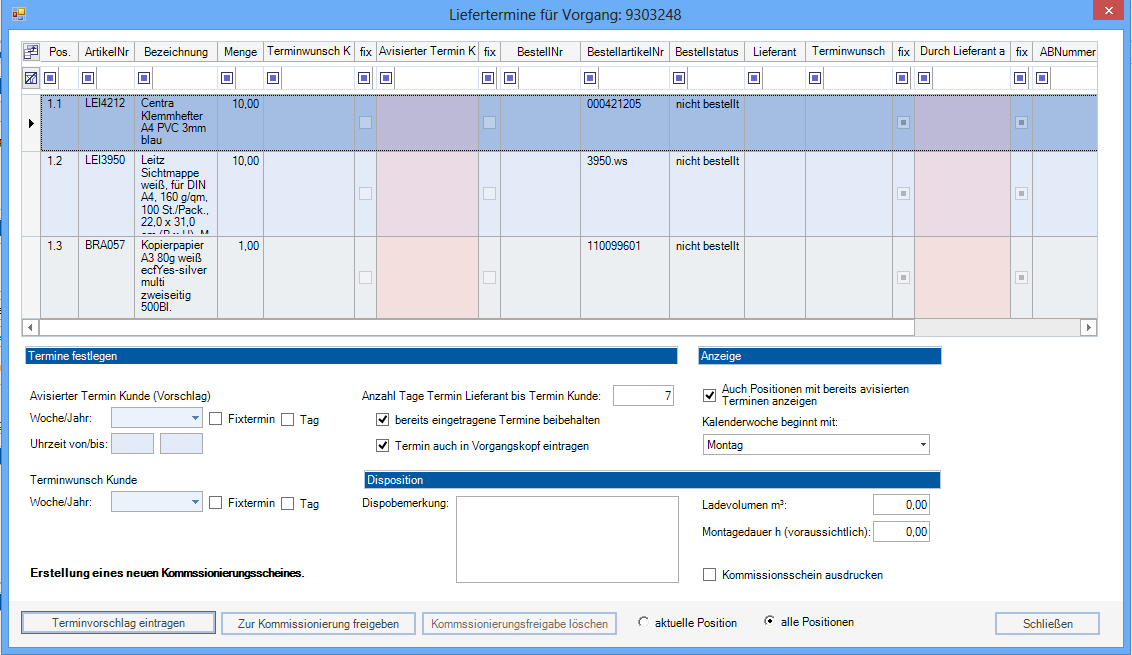
Task: Enable 'Kommissionsschein ausdrucken' checkbox
Action: [710, 575]
